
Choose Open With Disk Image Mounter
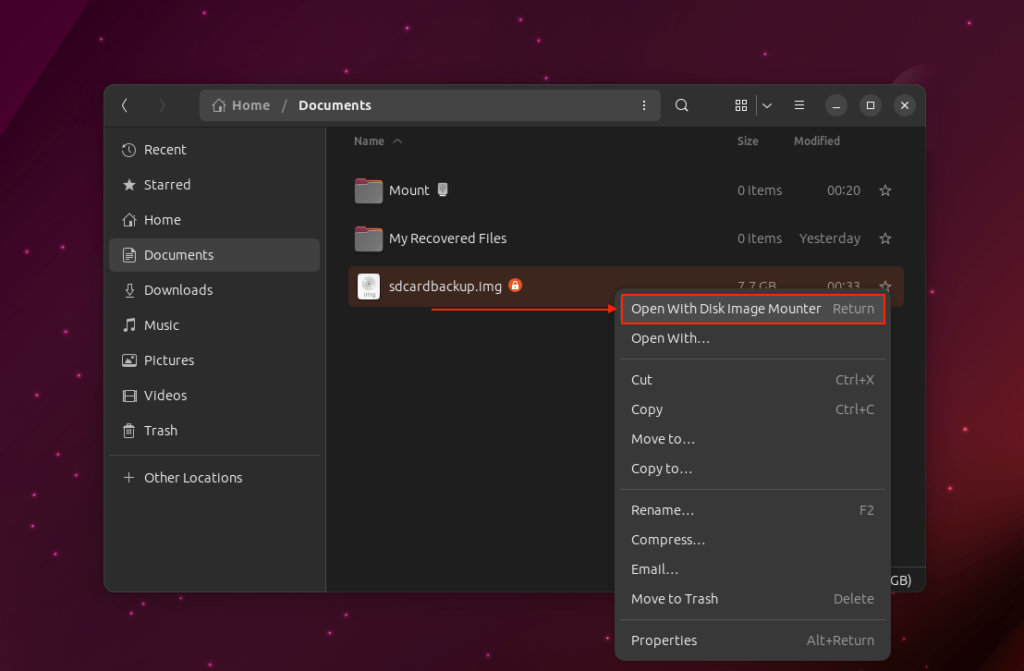click(x=726, y=308)
